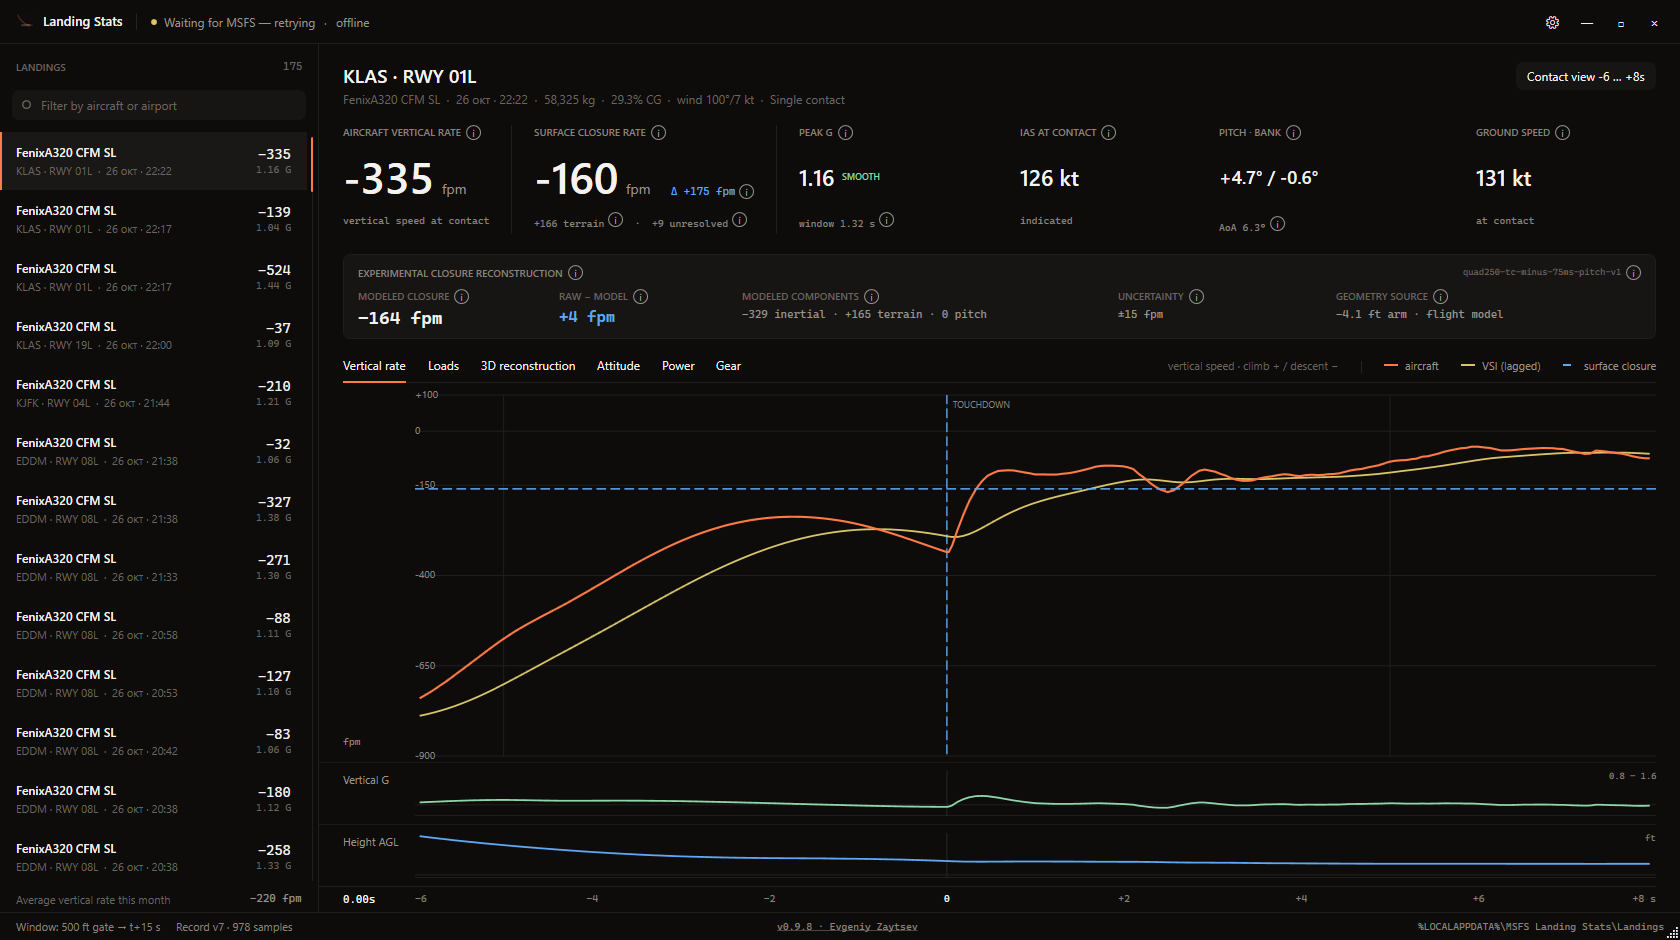
Task: Open the LOCALAPPDATA Landings folder path
Action: [x=1540, y=927]
